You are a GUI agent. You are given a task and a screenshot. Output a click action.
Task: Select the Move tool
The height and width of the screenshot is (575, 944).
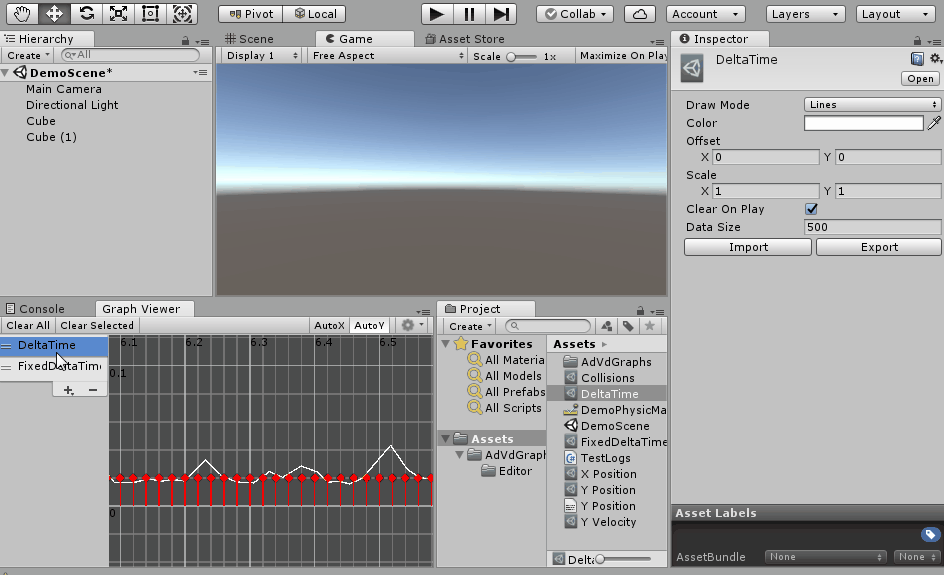pos(54,14)
